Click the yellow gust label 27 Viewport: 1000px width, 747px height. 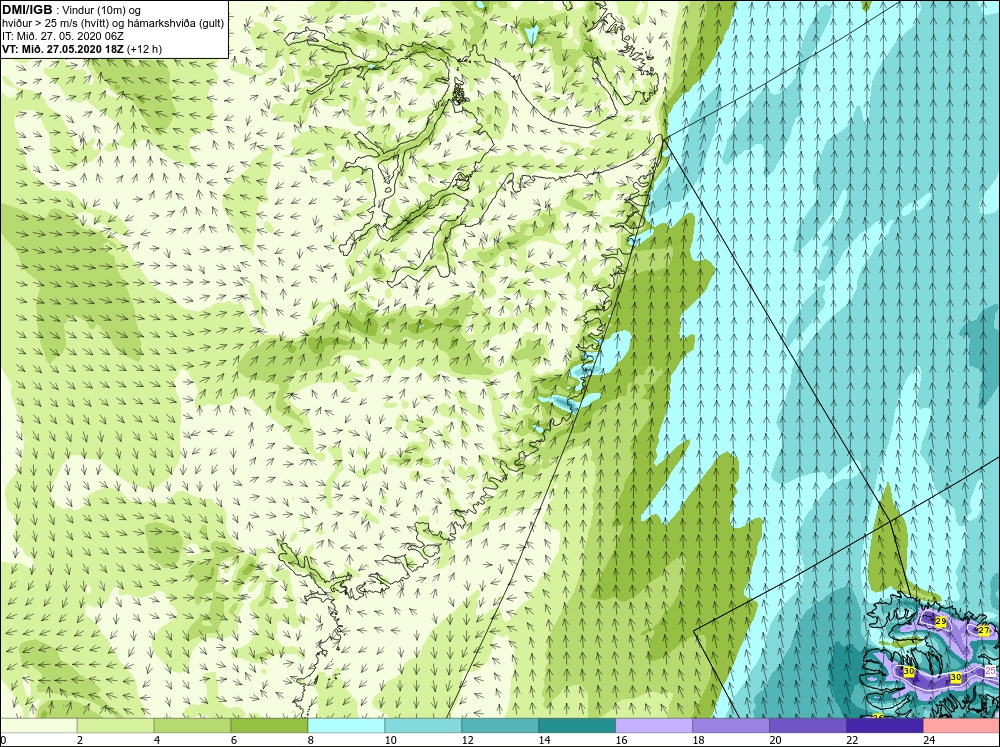tap(984, 630)
